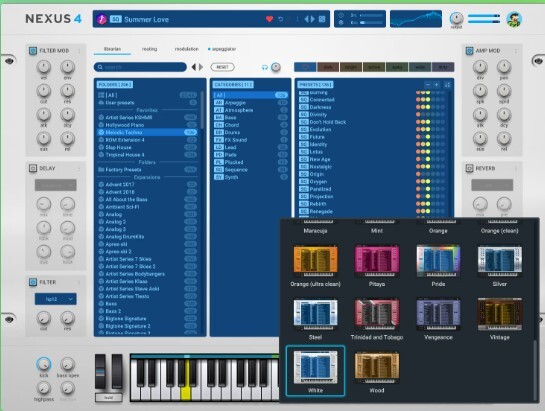Click the output knob in header

click(x=456, y=18)
